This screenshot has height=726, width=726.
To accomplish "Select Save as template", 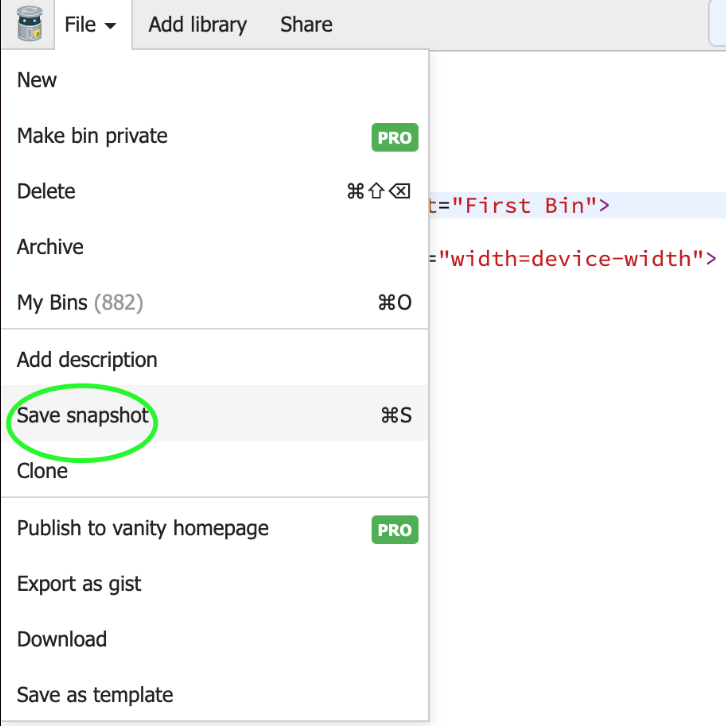I will coord(215,695).
